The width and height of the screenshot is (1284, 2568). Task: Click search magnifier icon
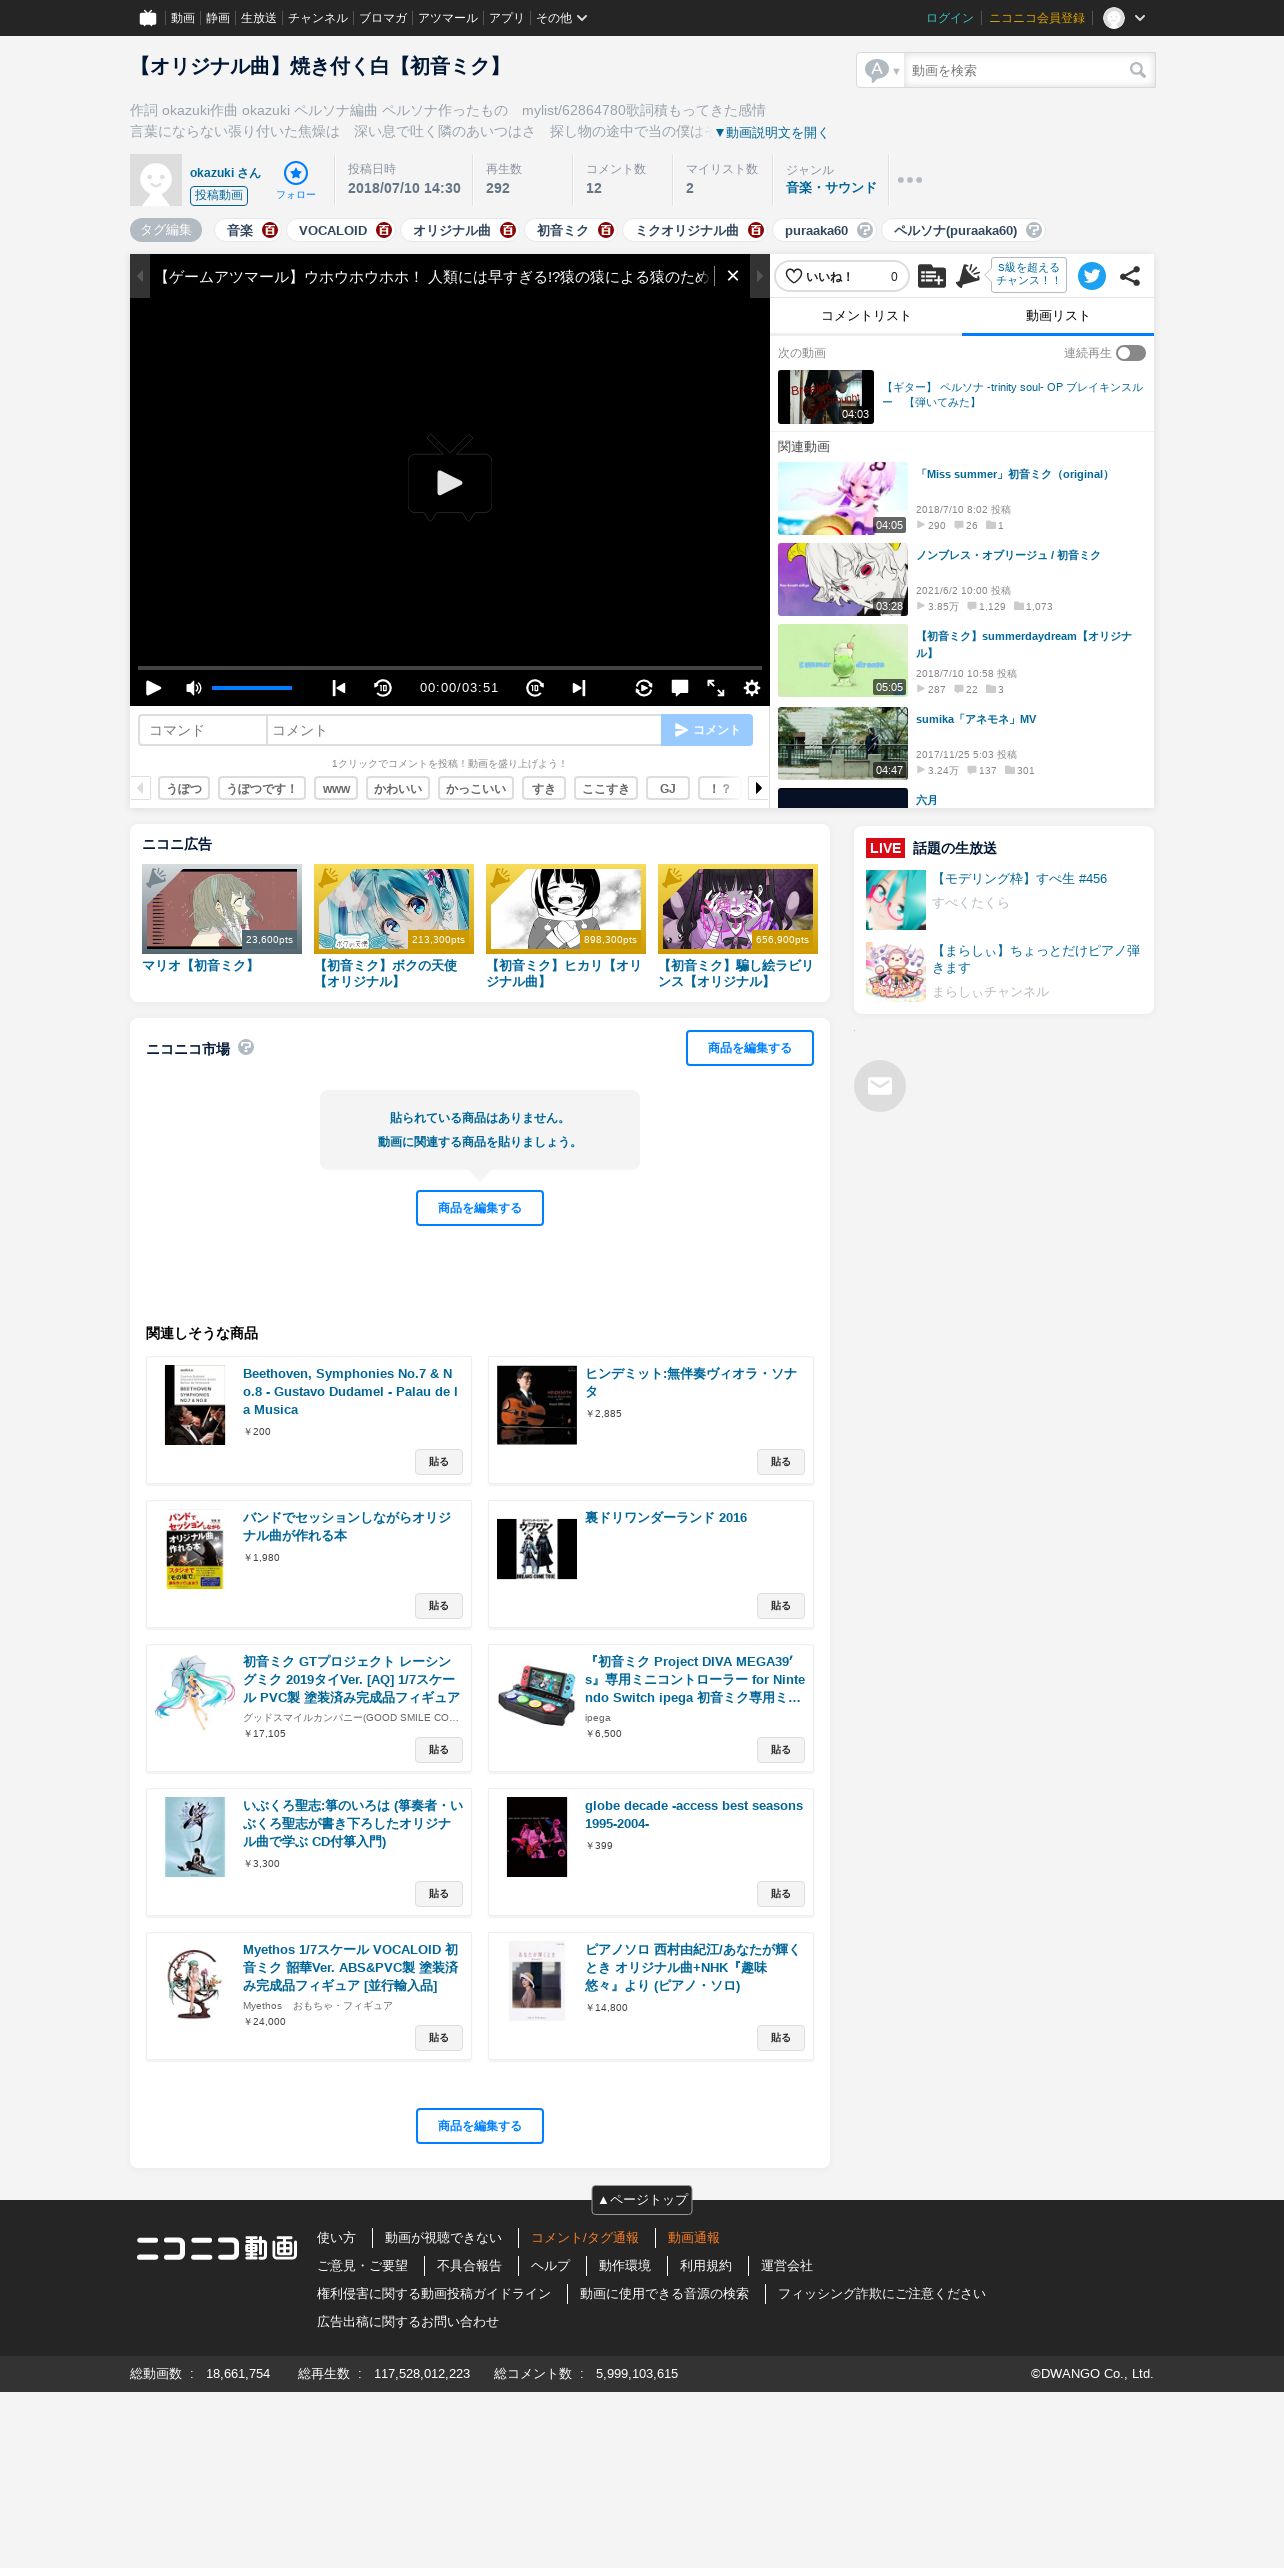[x=1137, y=70]
